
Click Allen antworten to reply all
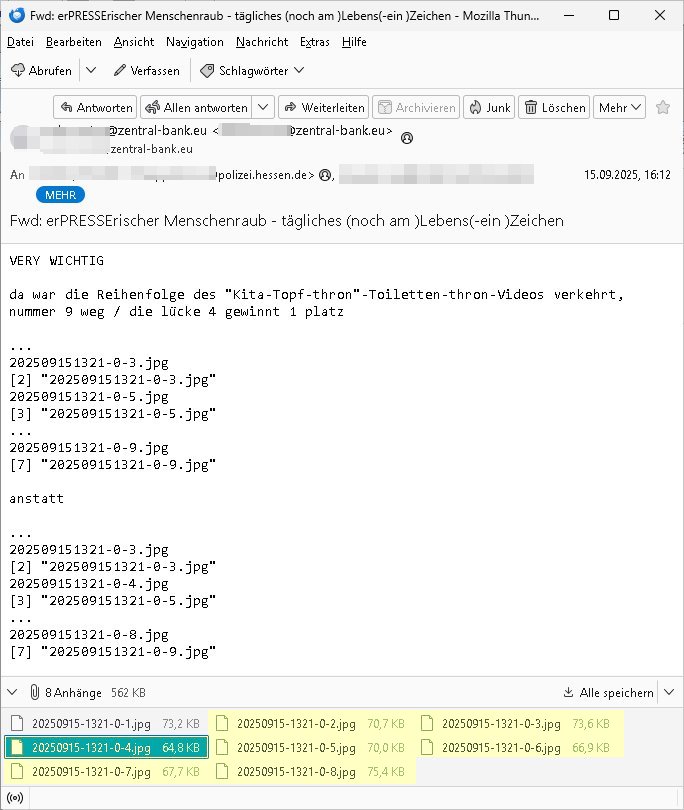point(196,107)
